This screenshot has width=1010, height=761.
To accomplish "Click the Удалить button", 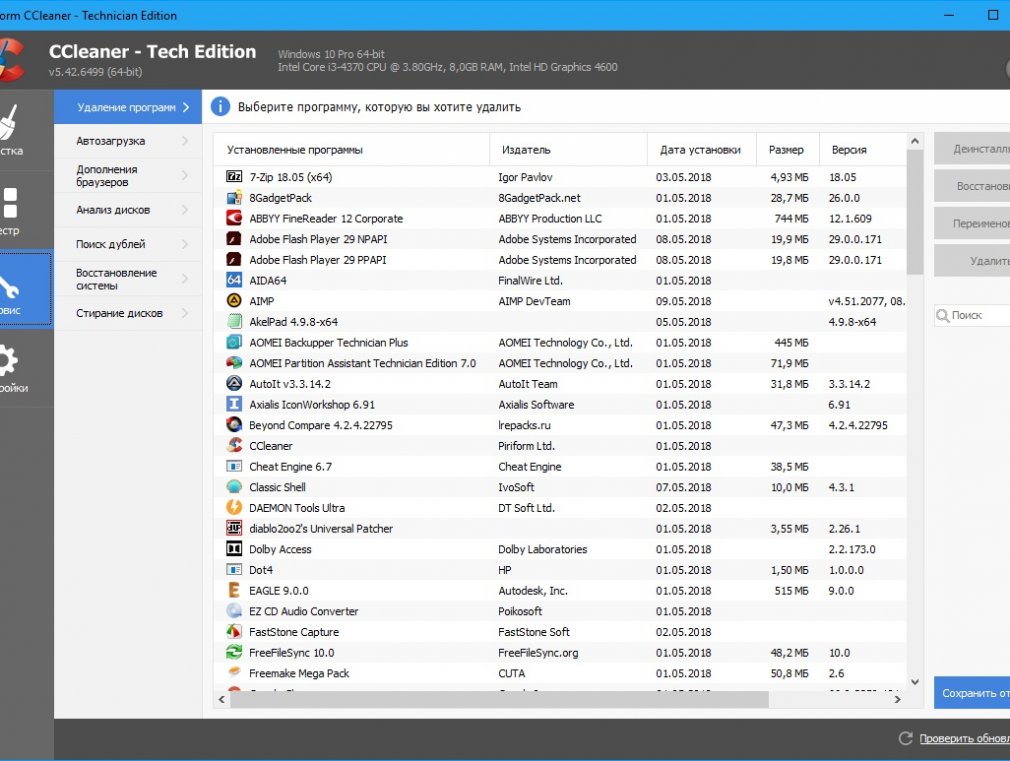I will coord(972,261).
